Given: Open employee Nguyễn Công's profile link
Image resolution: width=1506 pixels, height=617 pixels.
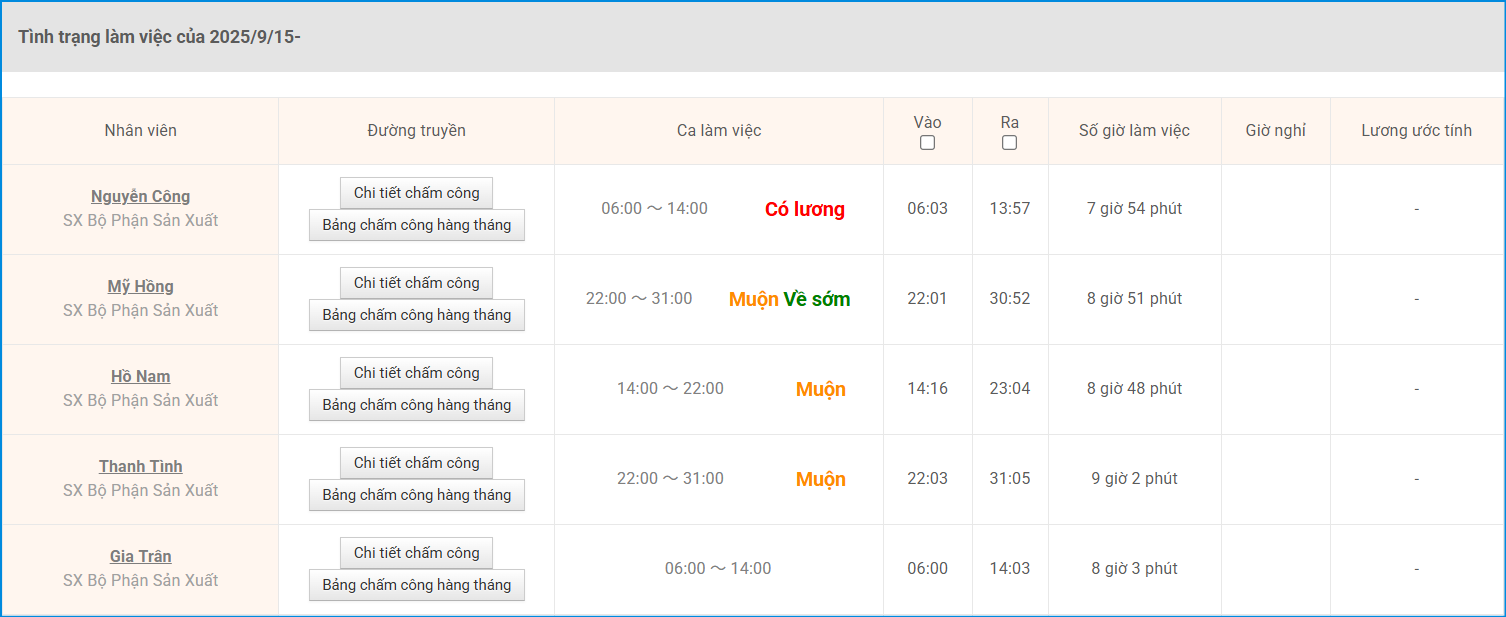Looking at the screenshot, I should (140, 196).
